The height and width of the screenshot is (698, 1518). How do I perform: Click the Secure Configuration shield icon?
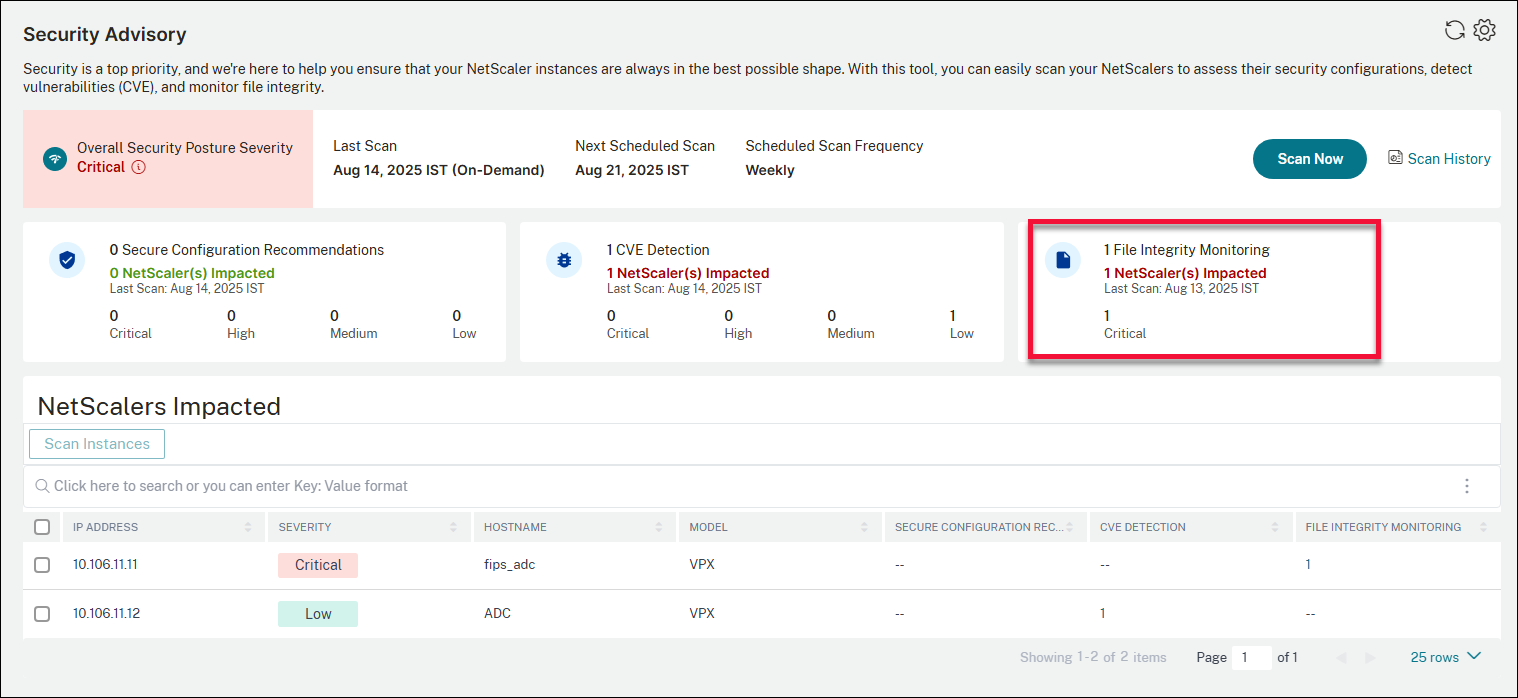click(x=67, y=260)
